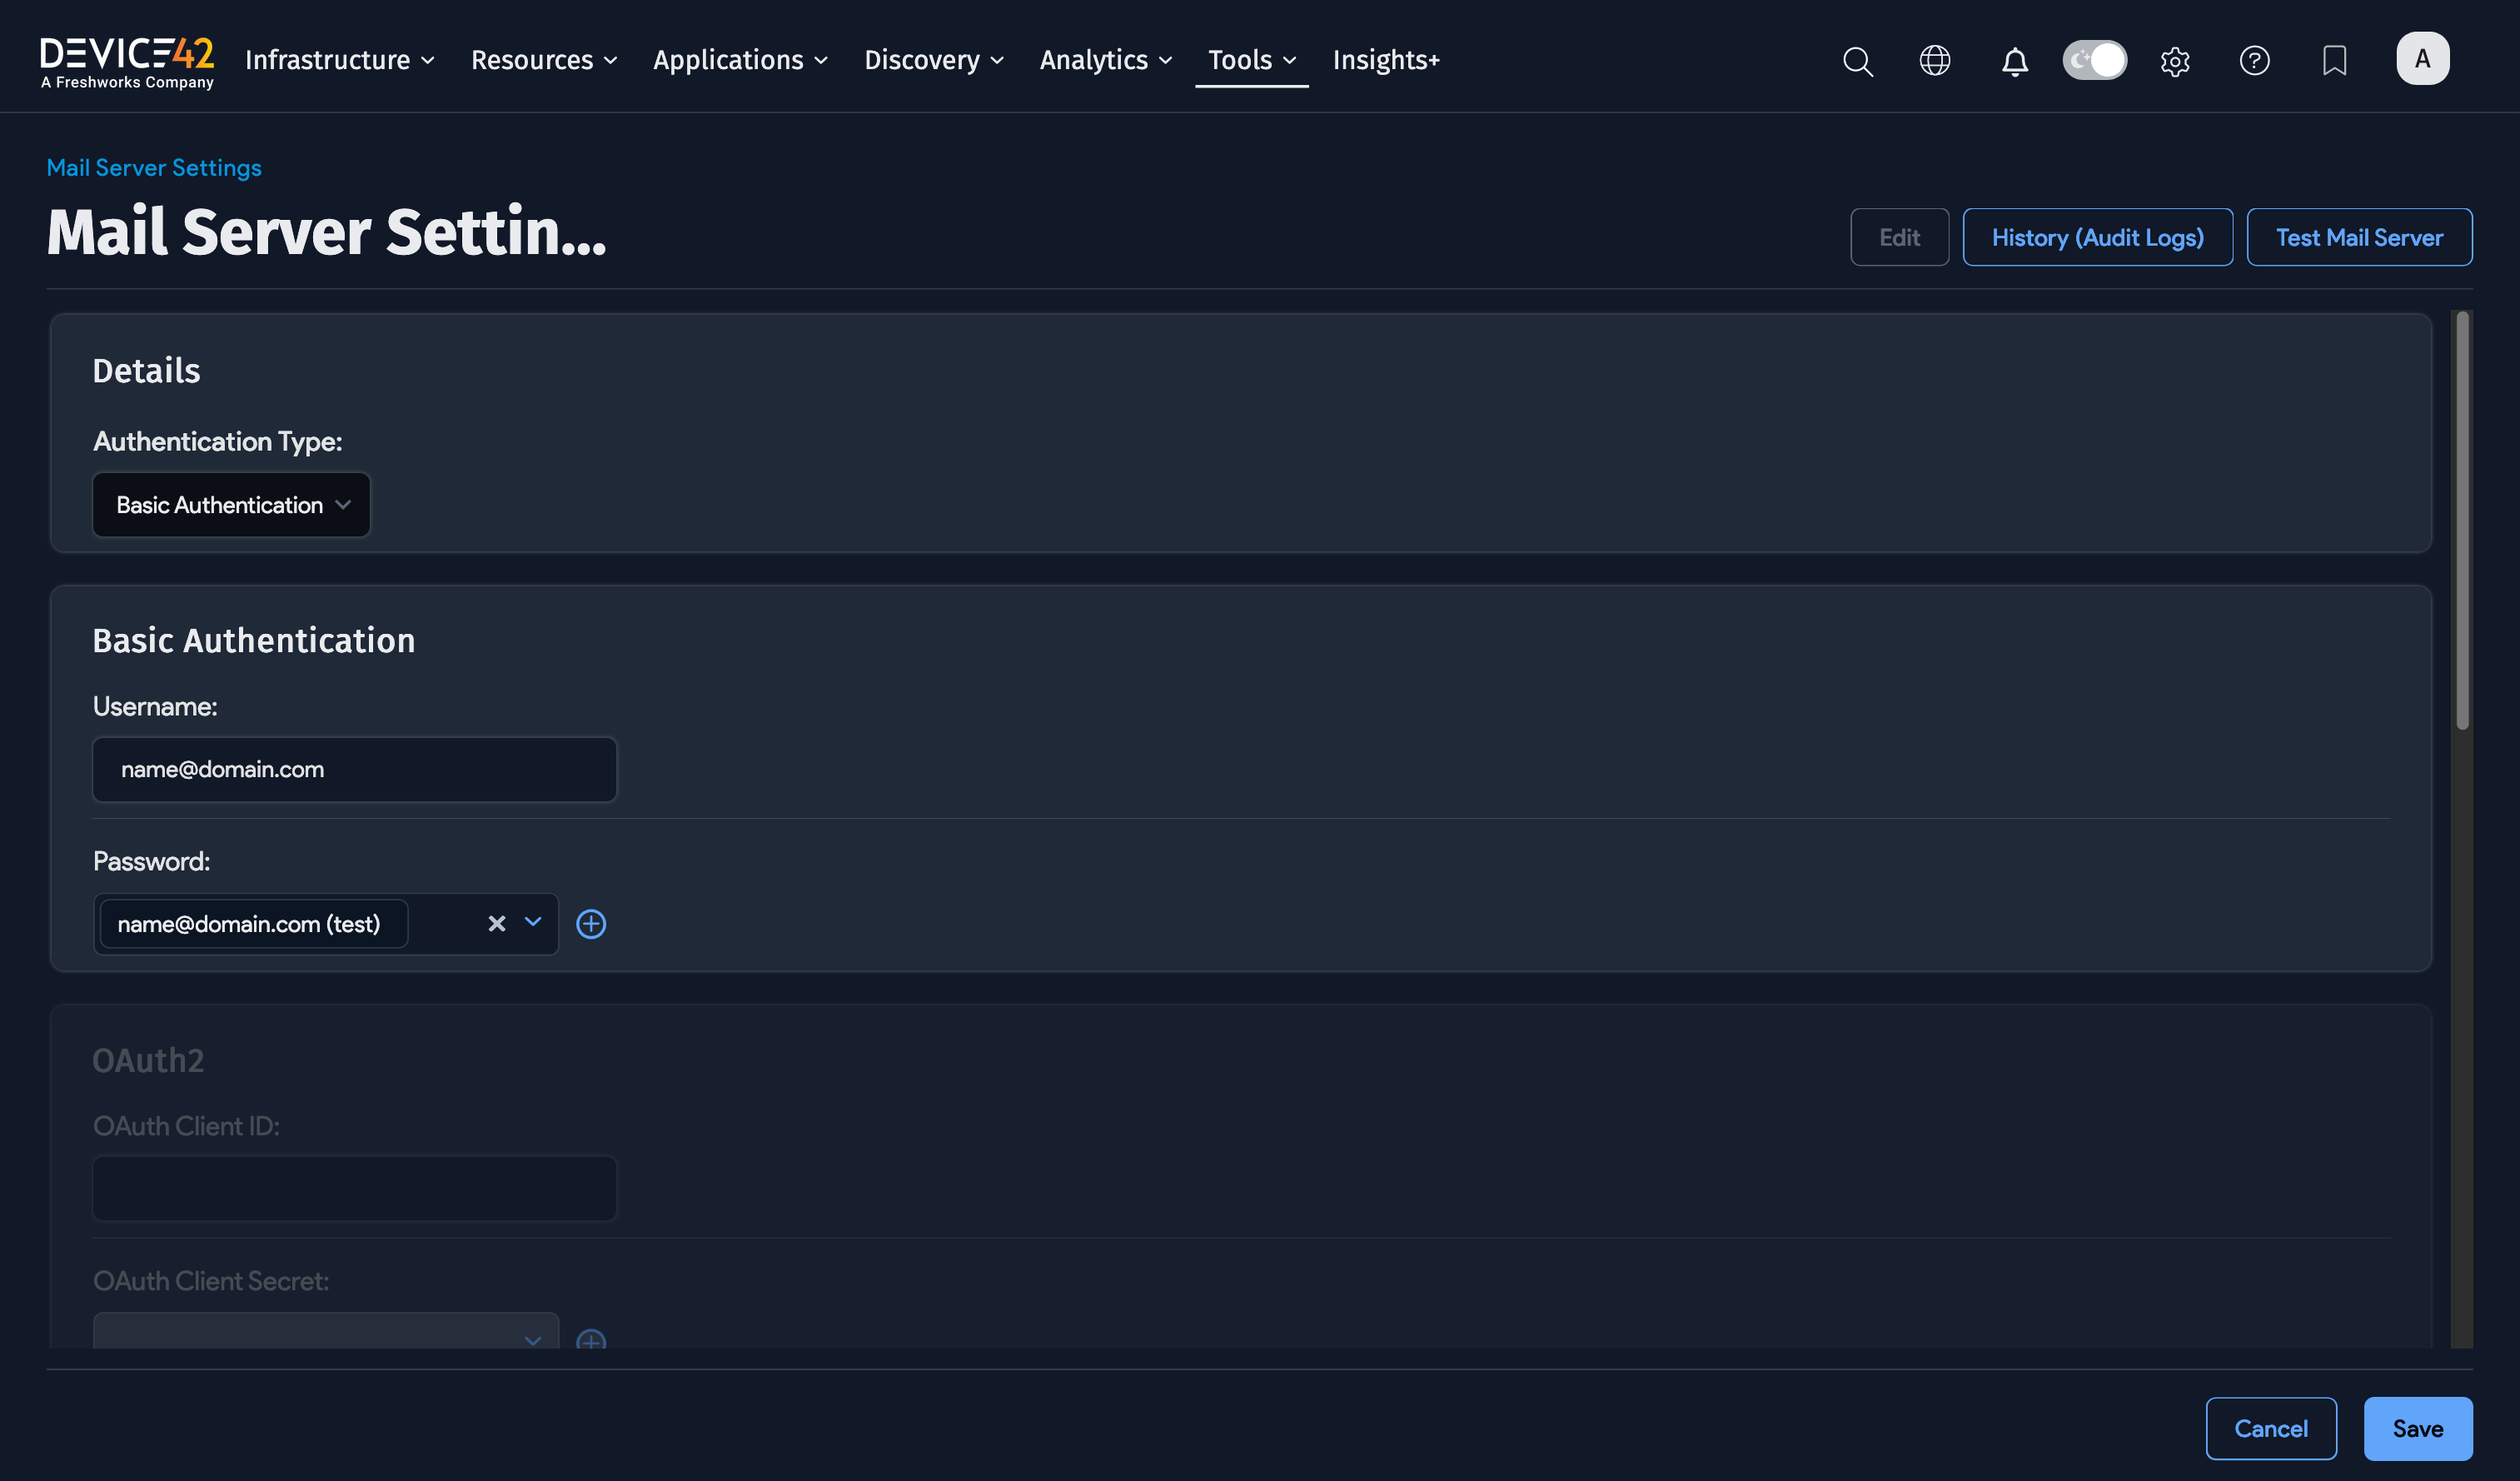Open the Analytics menu
Image resolution: width=2520 pixels, height=1481 pixels.
[1105, 60]
